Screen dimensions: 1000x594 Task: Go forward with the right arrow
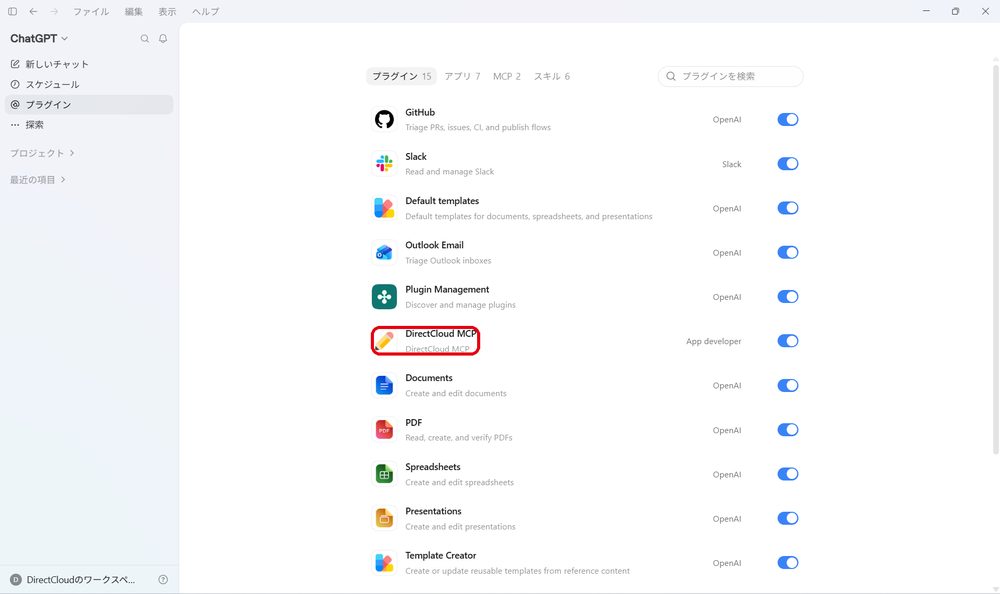[54, 11]
